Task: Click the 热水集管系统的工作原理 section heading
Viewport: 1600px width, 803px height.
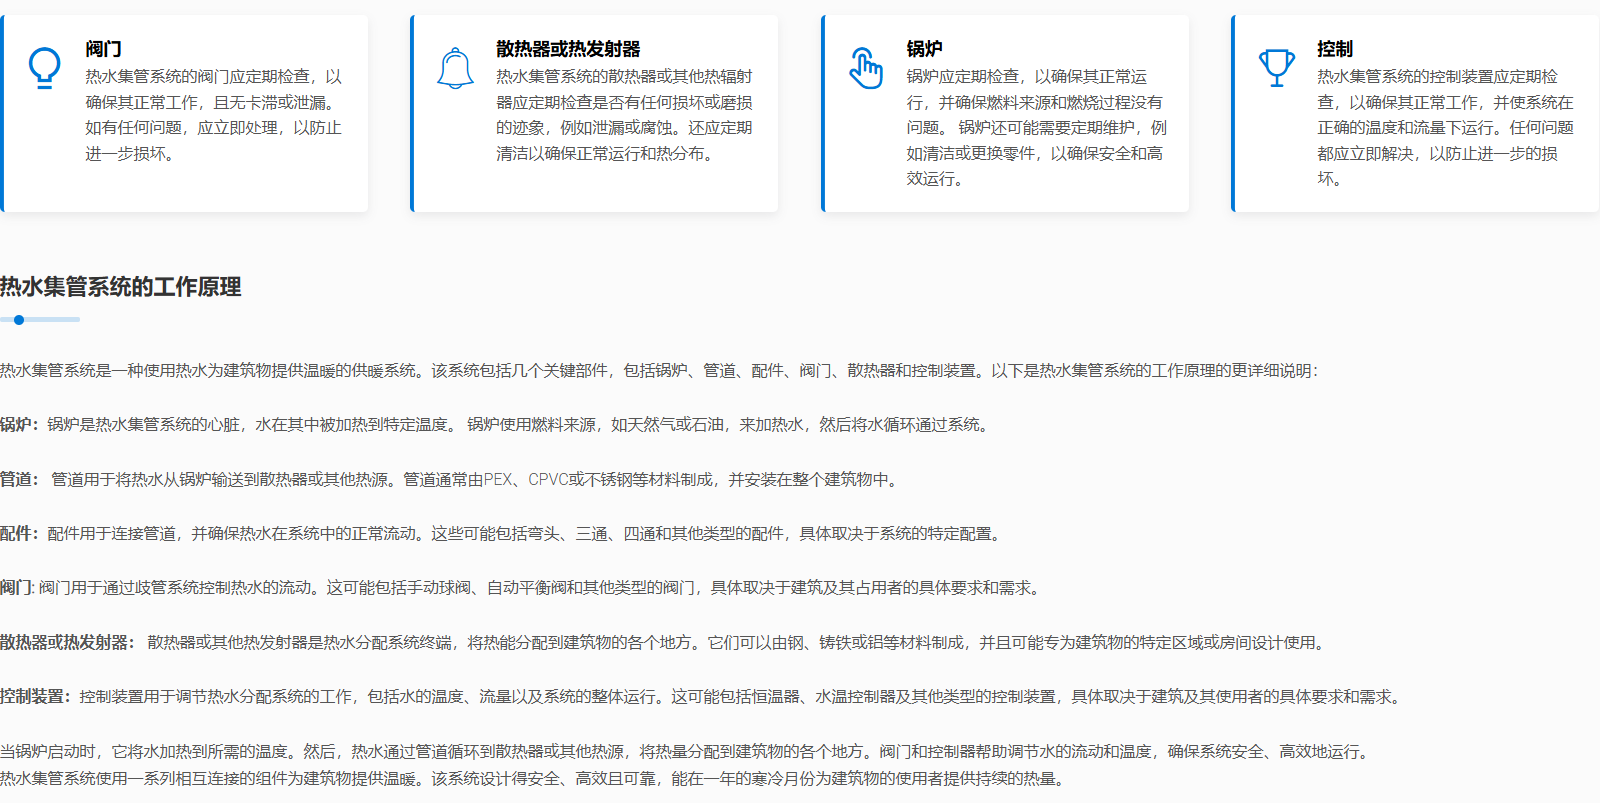Action: click(x=121, y=287)
